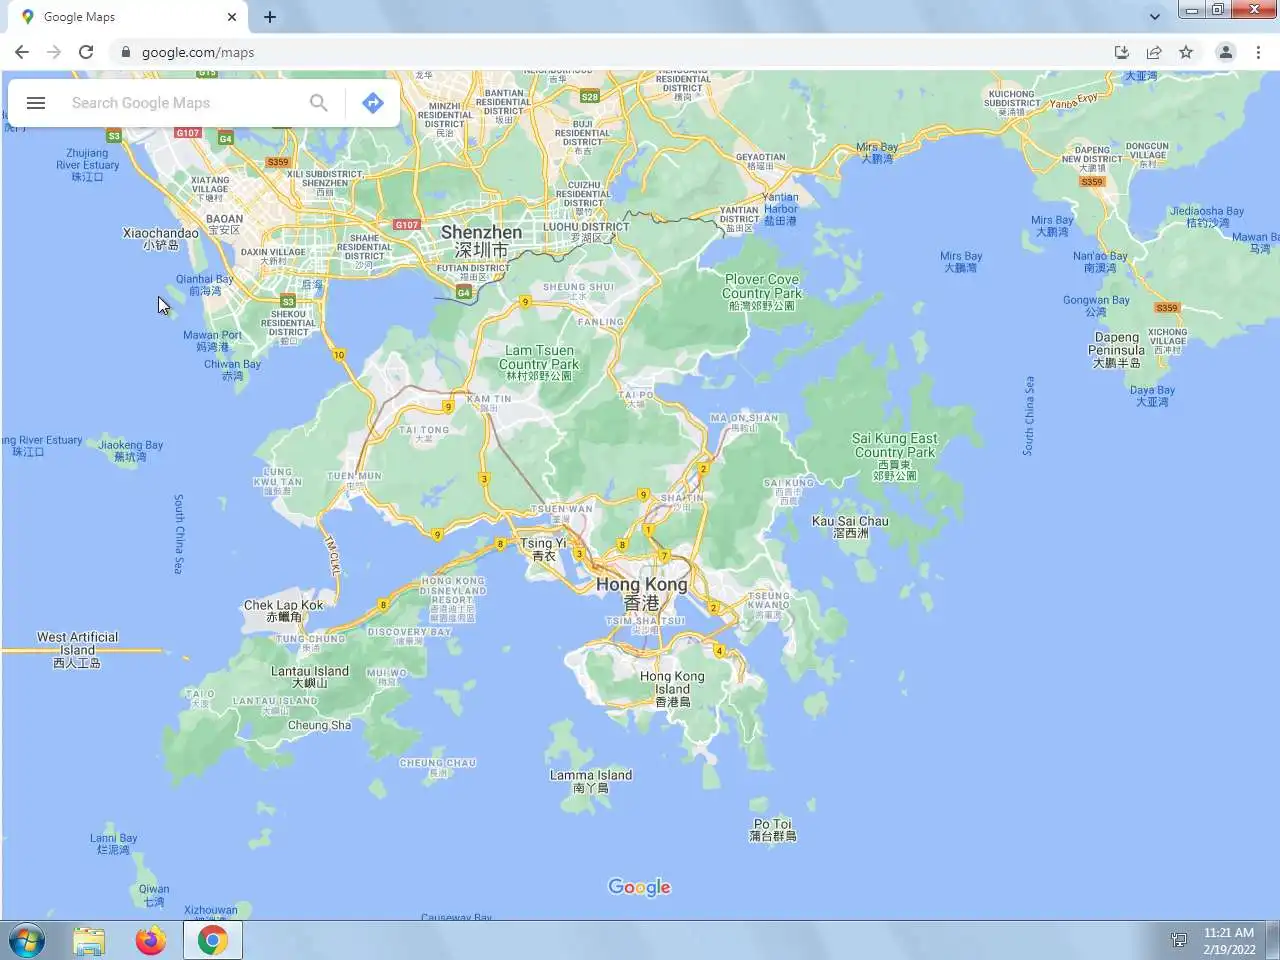Reload the page with the refresh icon
1280x960 pixels.
click(86, 52)
